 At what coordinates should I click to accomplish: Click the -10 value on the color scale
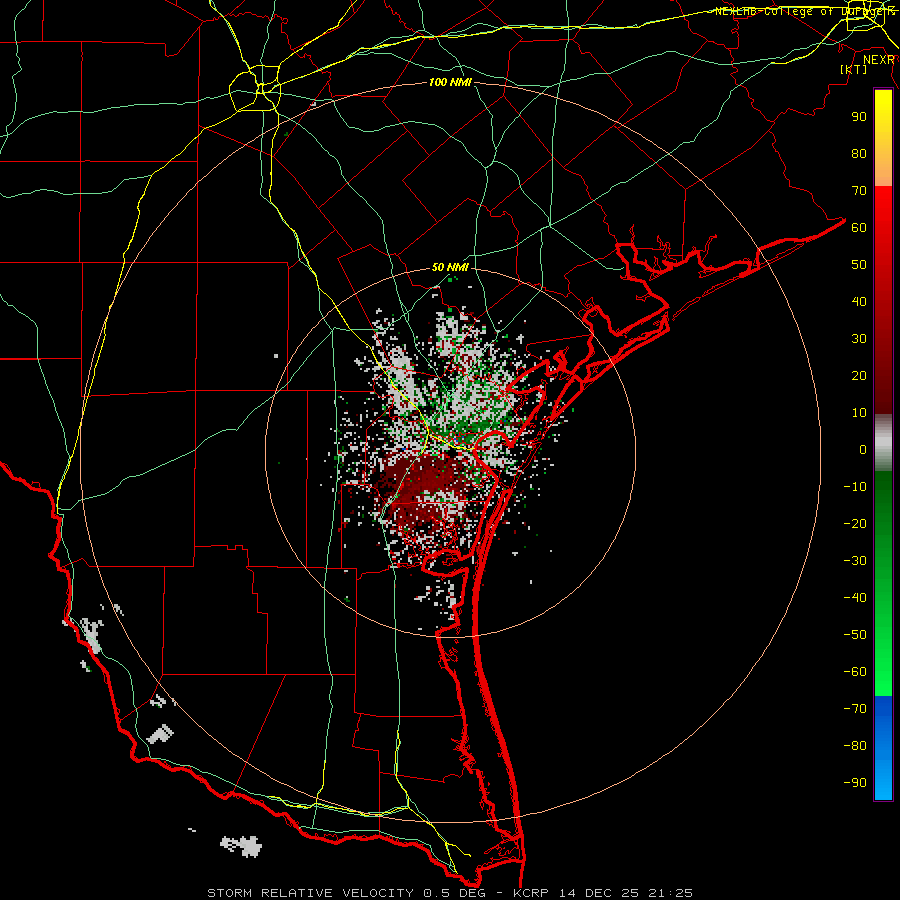coord(855,487)
